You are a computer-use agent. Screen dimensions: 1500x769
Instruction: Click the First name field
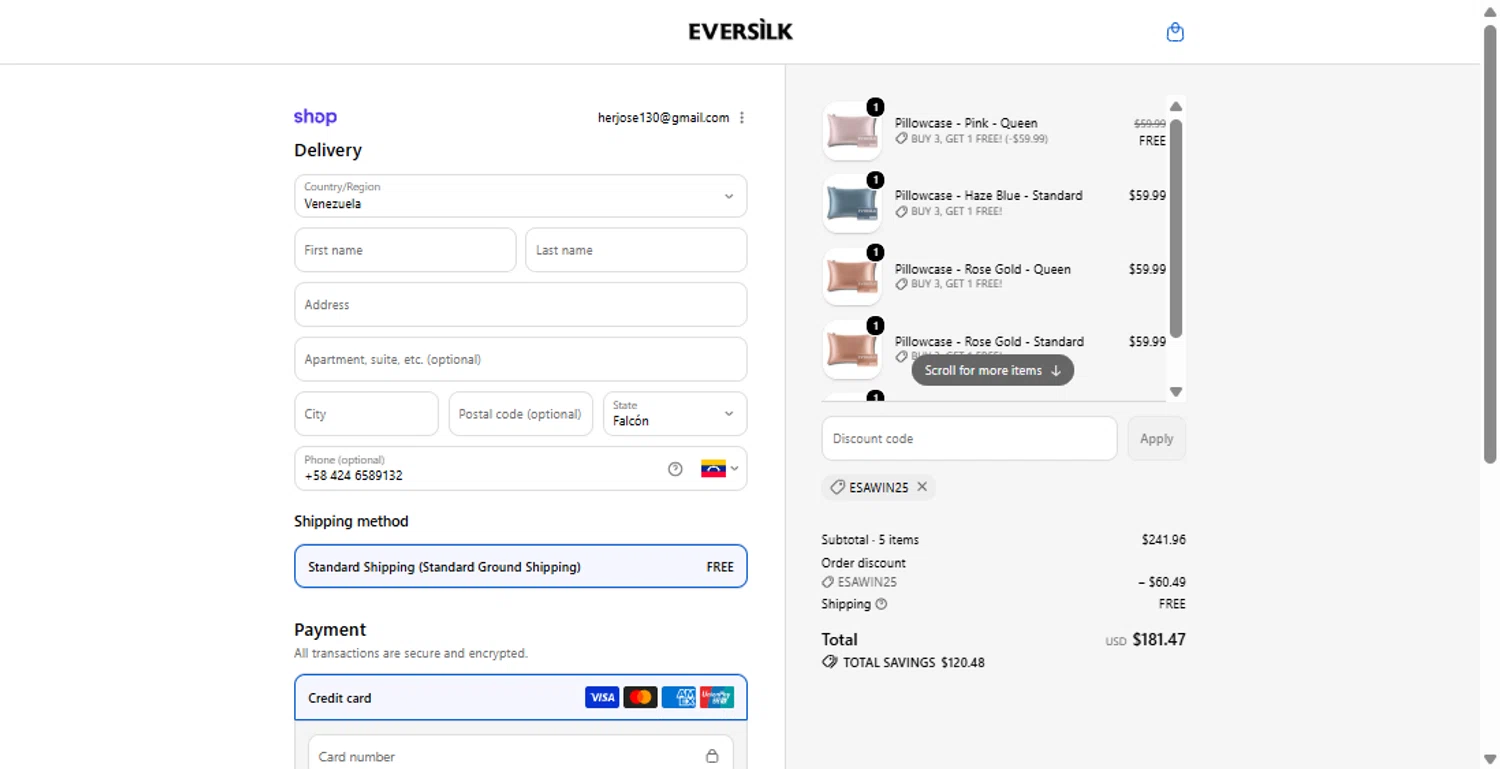[x=405, y=250]
